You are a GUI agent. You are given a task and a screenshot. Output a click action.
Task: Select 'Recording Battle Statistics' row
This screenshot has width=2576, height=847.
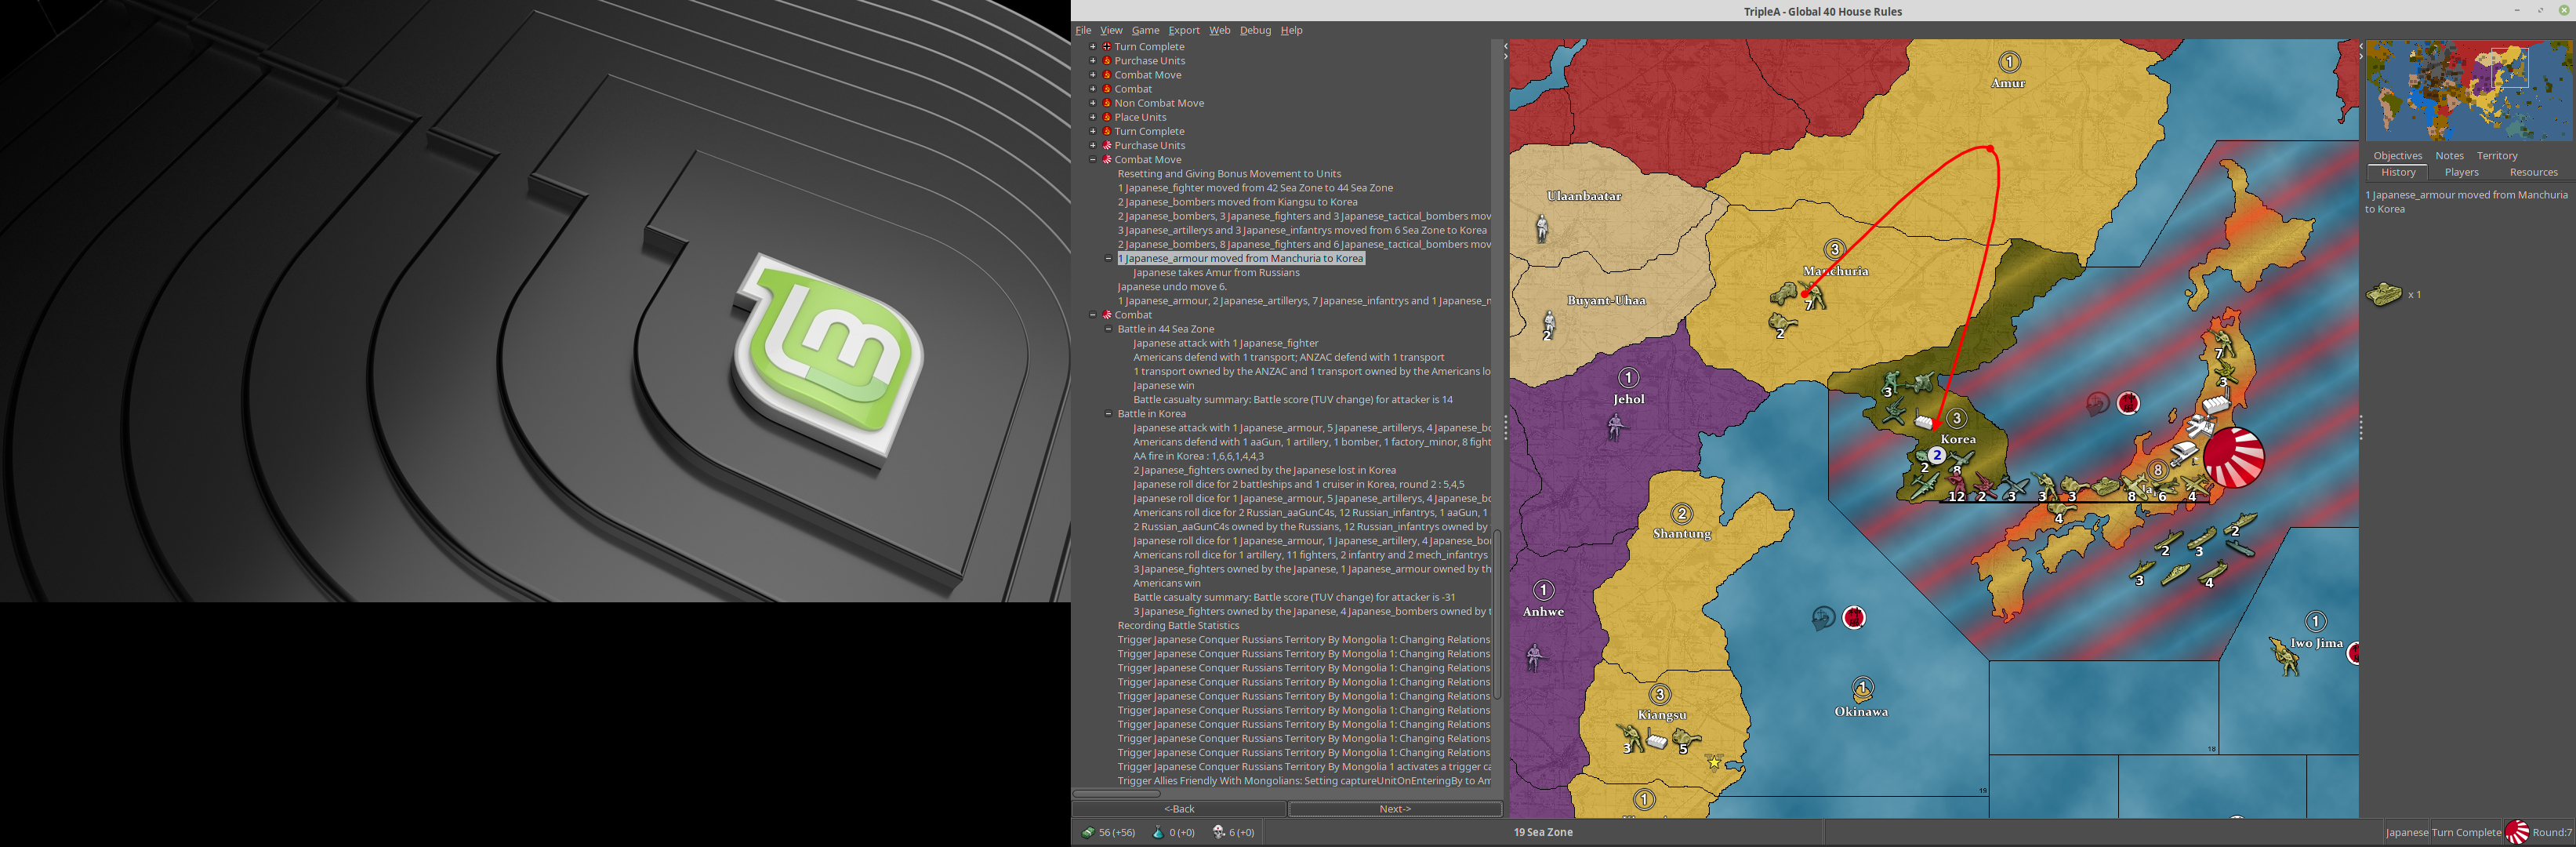click(1178, 626)
